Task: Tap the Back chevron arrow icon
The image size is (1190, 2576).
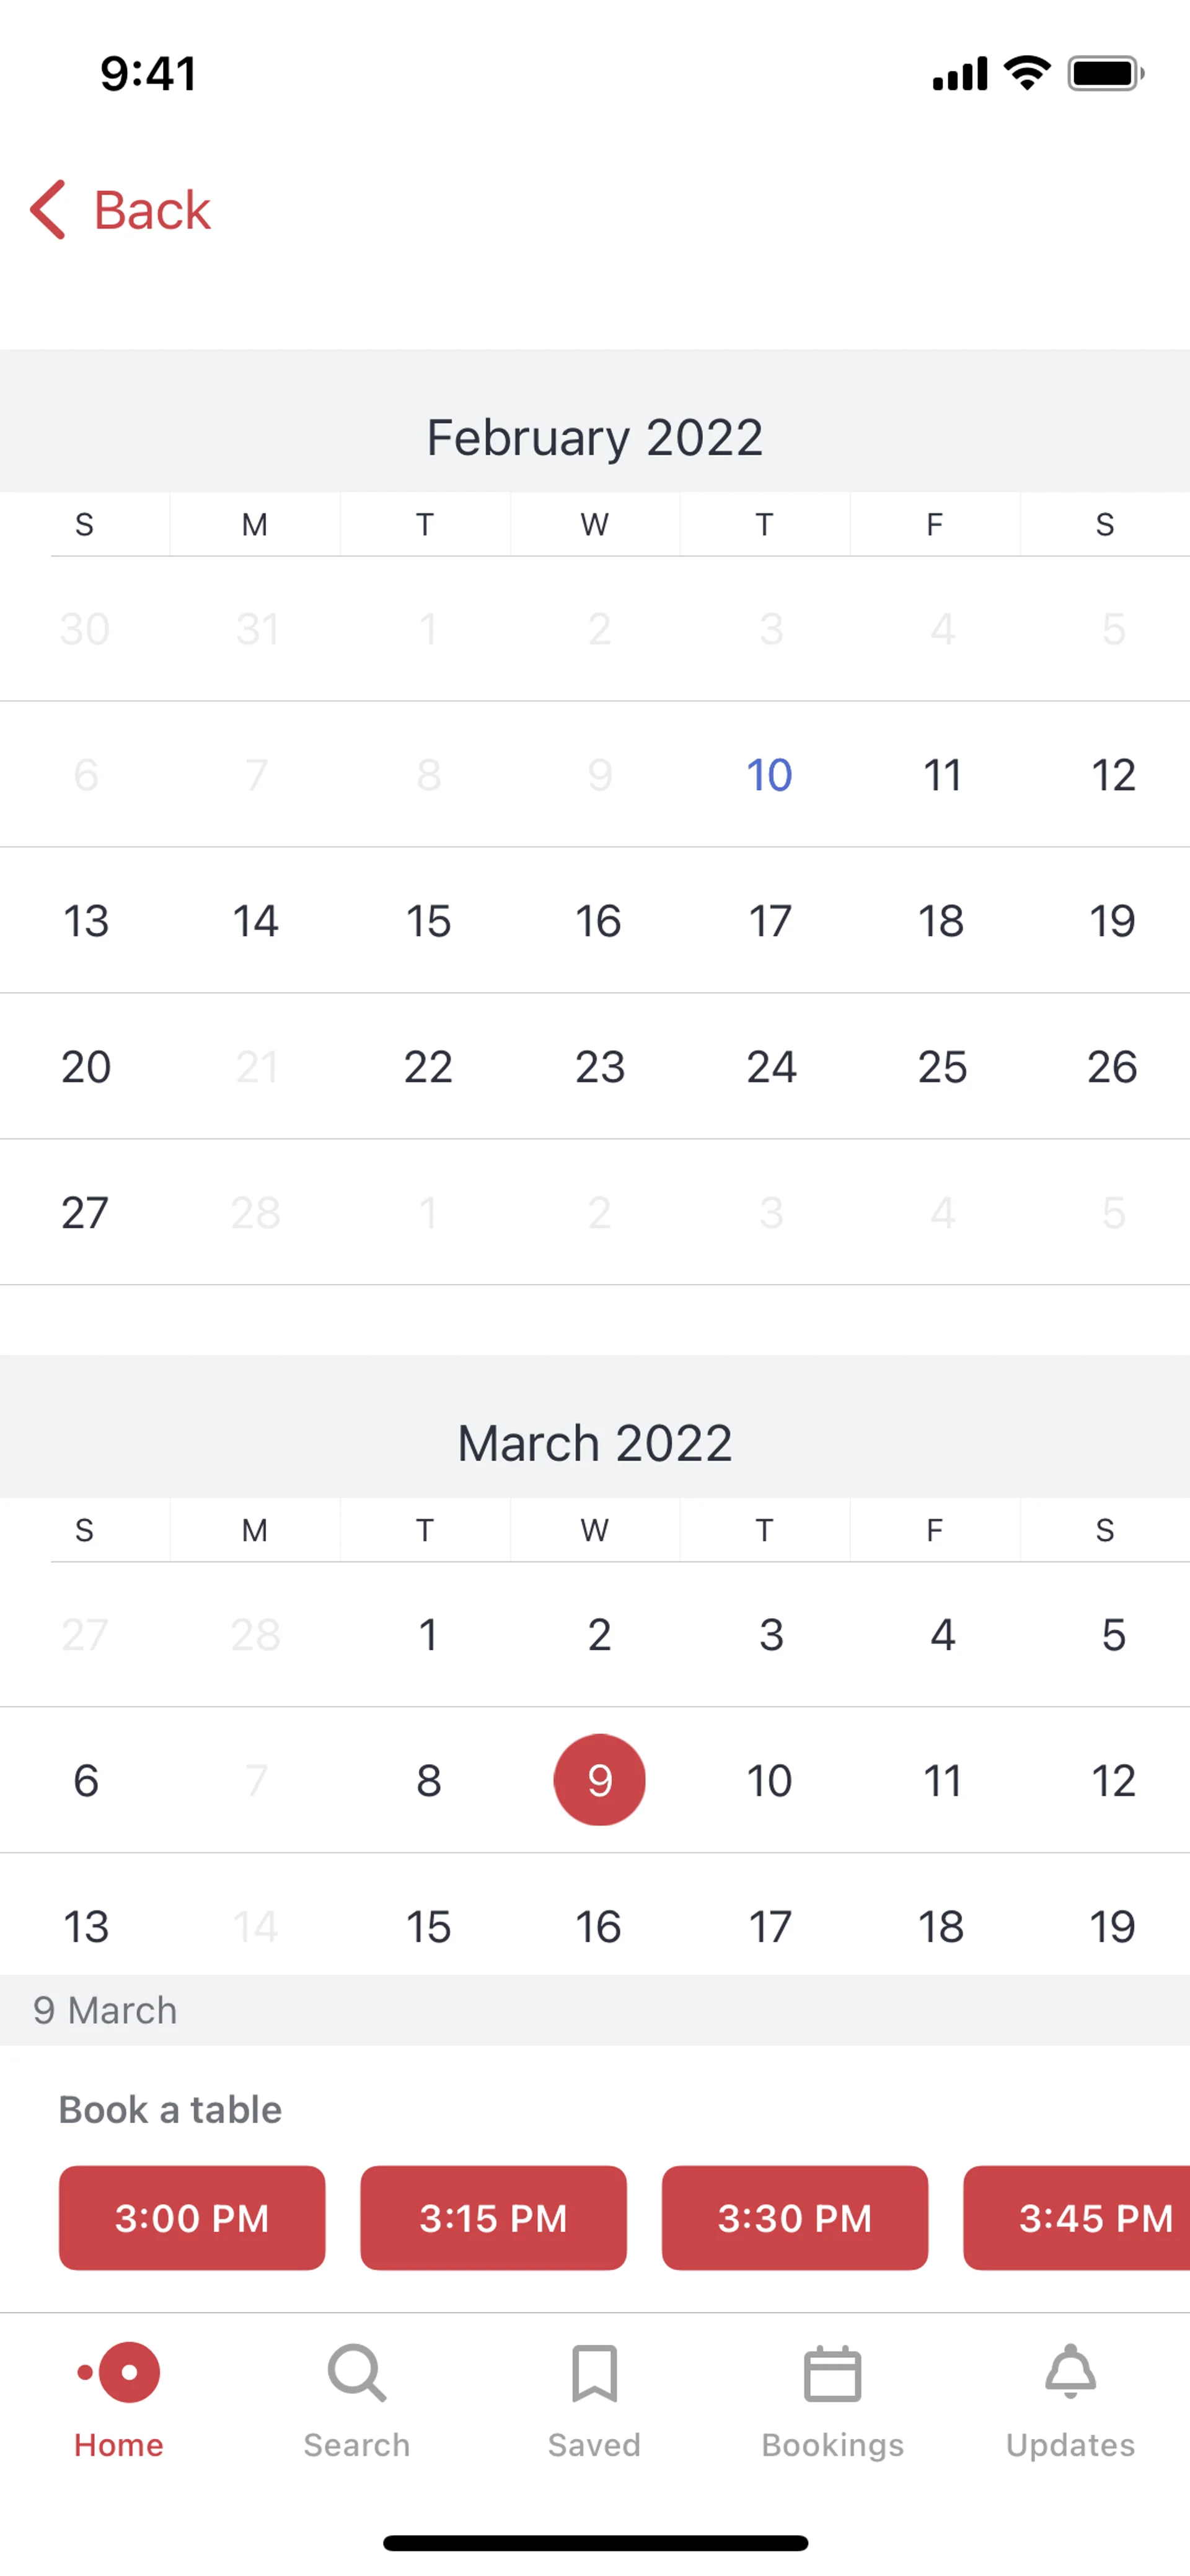Action: 48,210
